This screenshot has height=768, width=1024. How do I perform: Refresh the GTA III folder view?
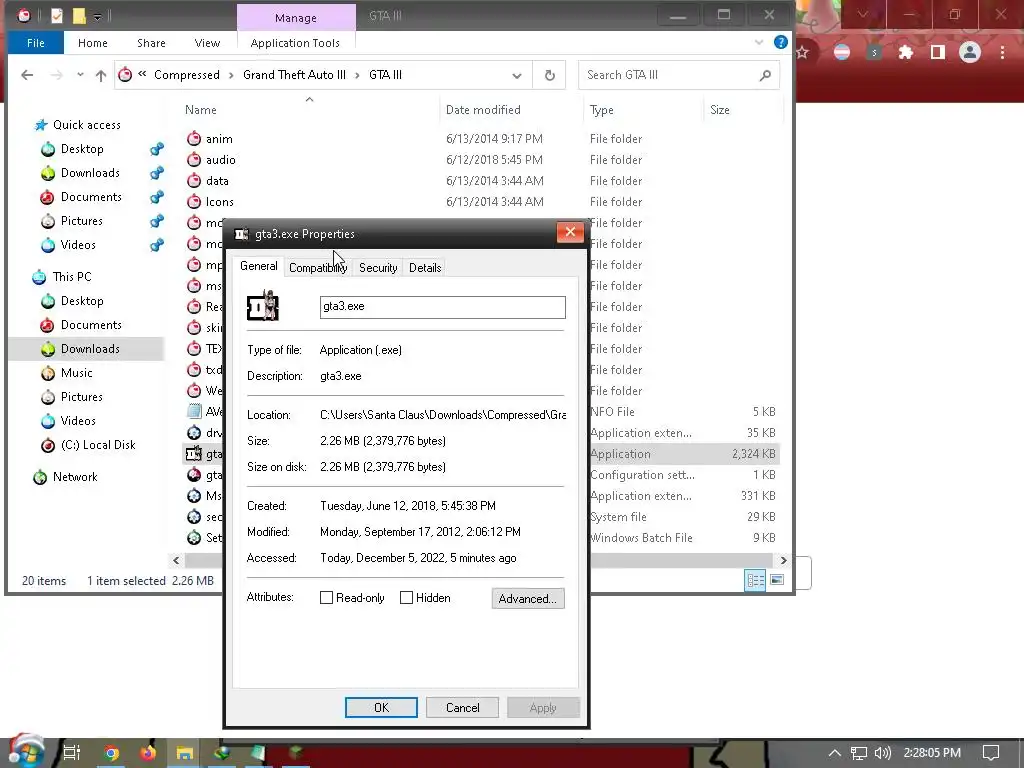pyautogui.click(x=550, y=76)
